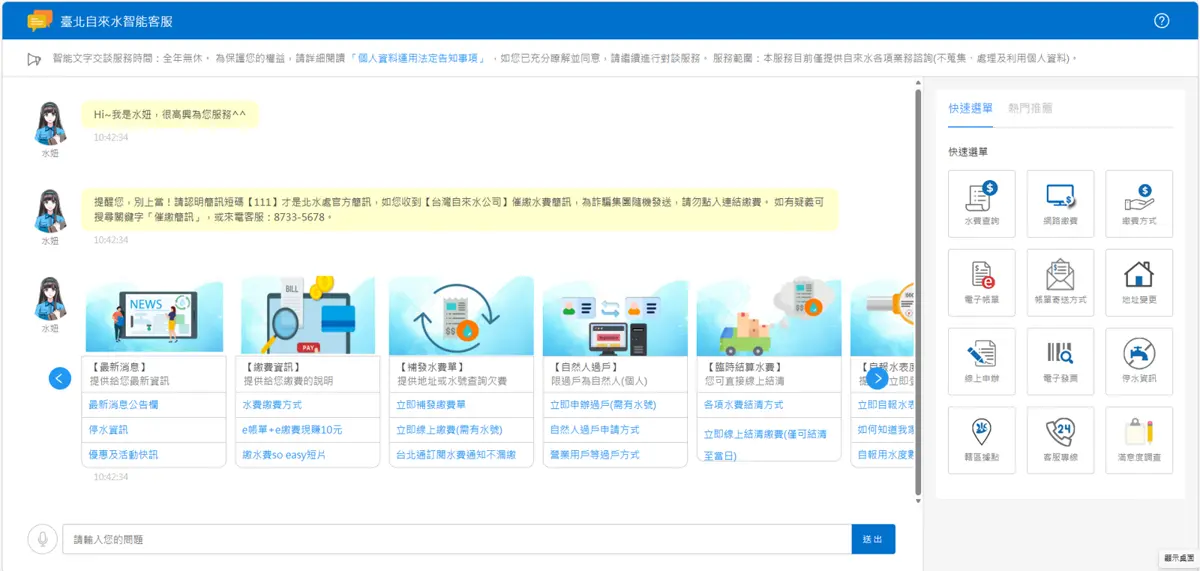Open 優惠及活動快訊 link
This screenshot has height=571, width=1200.
point(123,454)
